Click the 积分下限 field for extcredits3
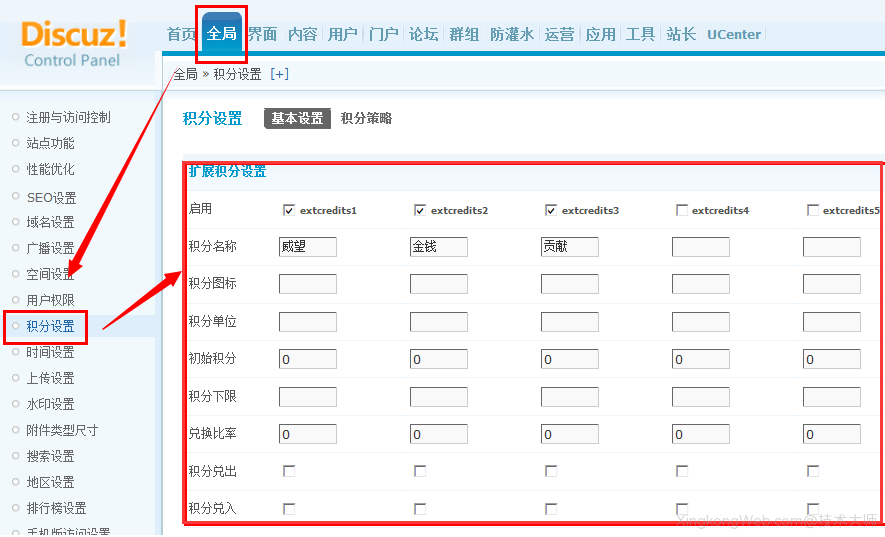Screen dimensions: 885x537 pyautogui.click(x=569, y=397)
